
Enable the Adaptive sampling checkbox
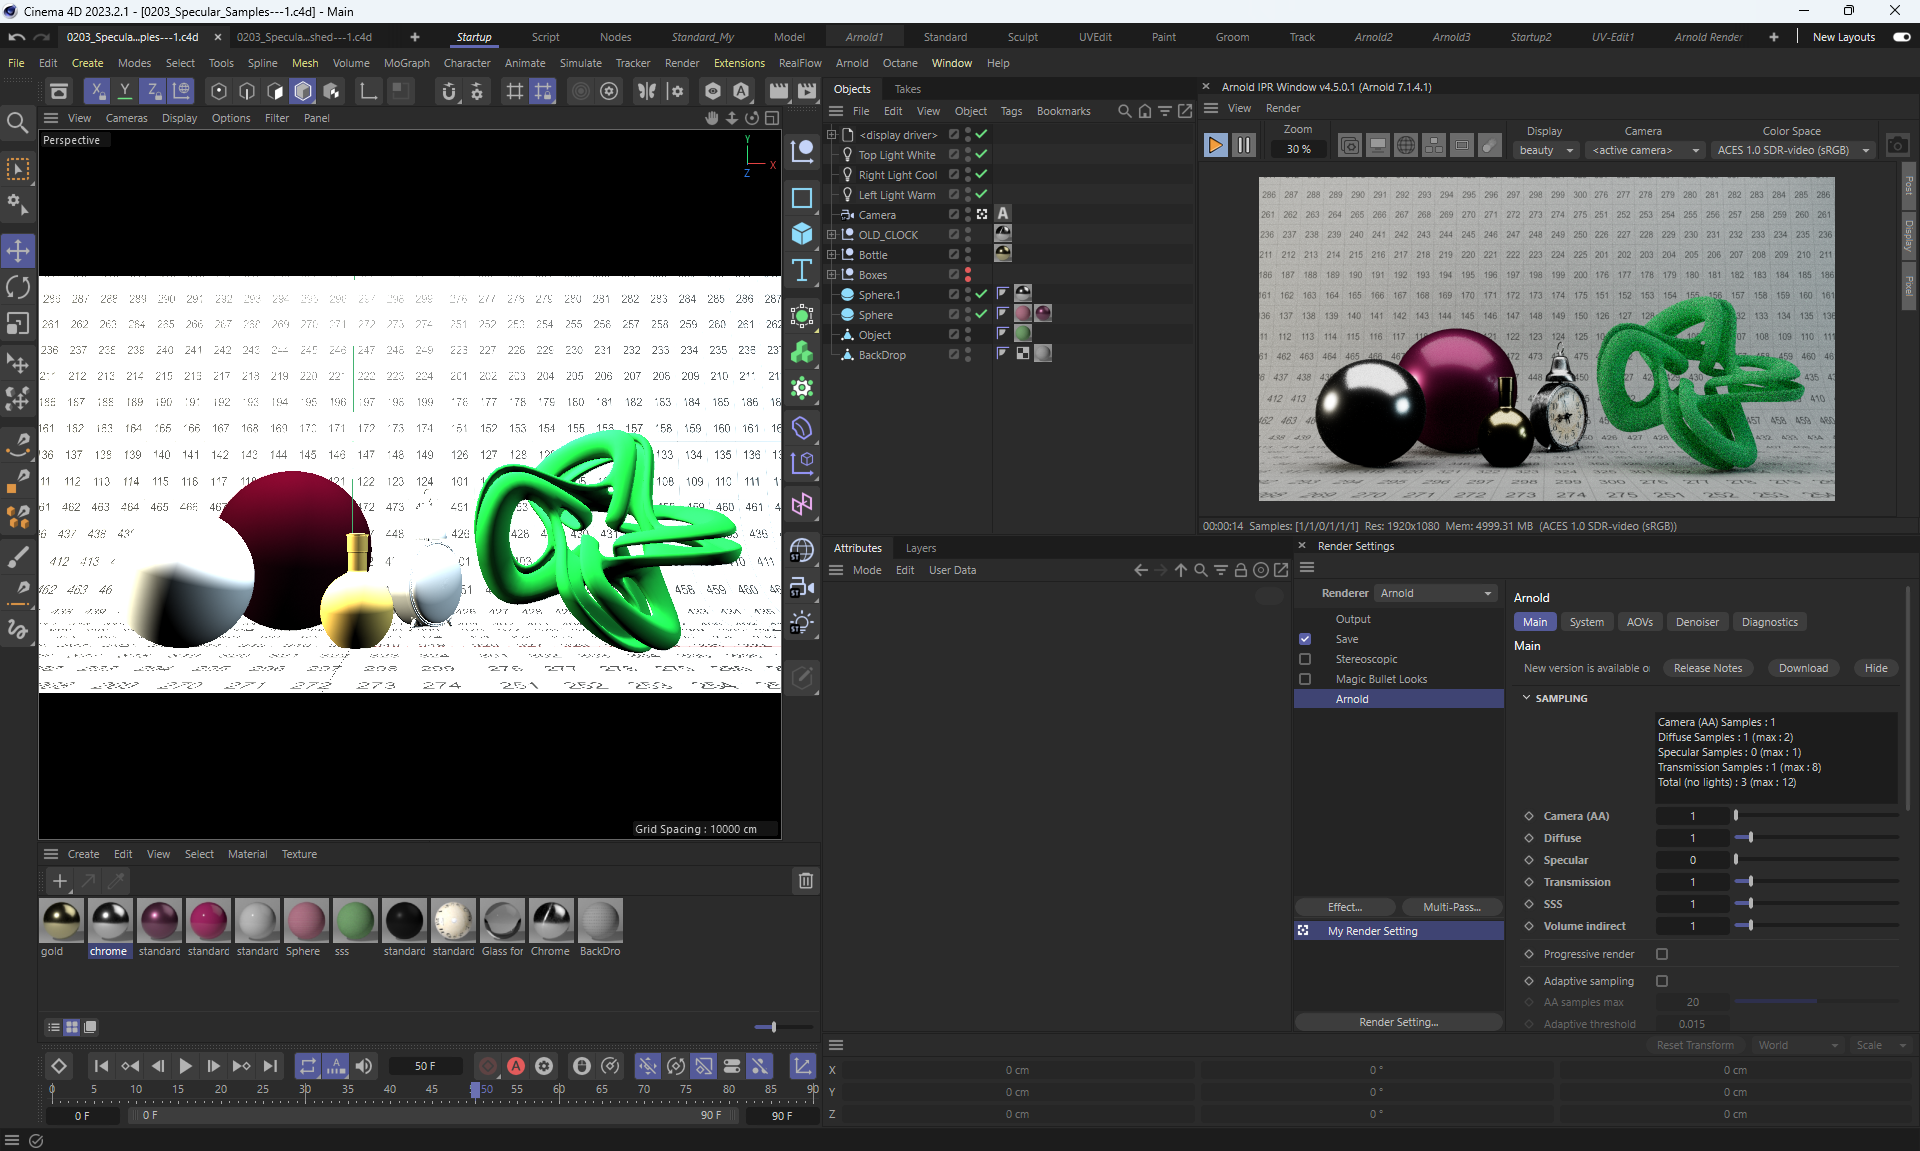point(1662,981)
